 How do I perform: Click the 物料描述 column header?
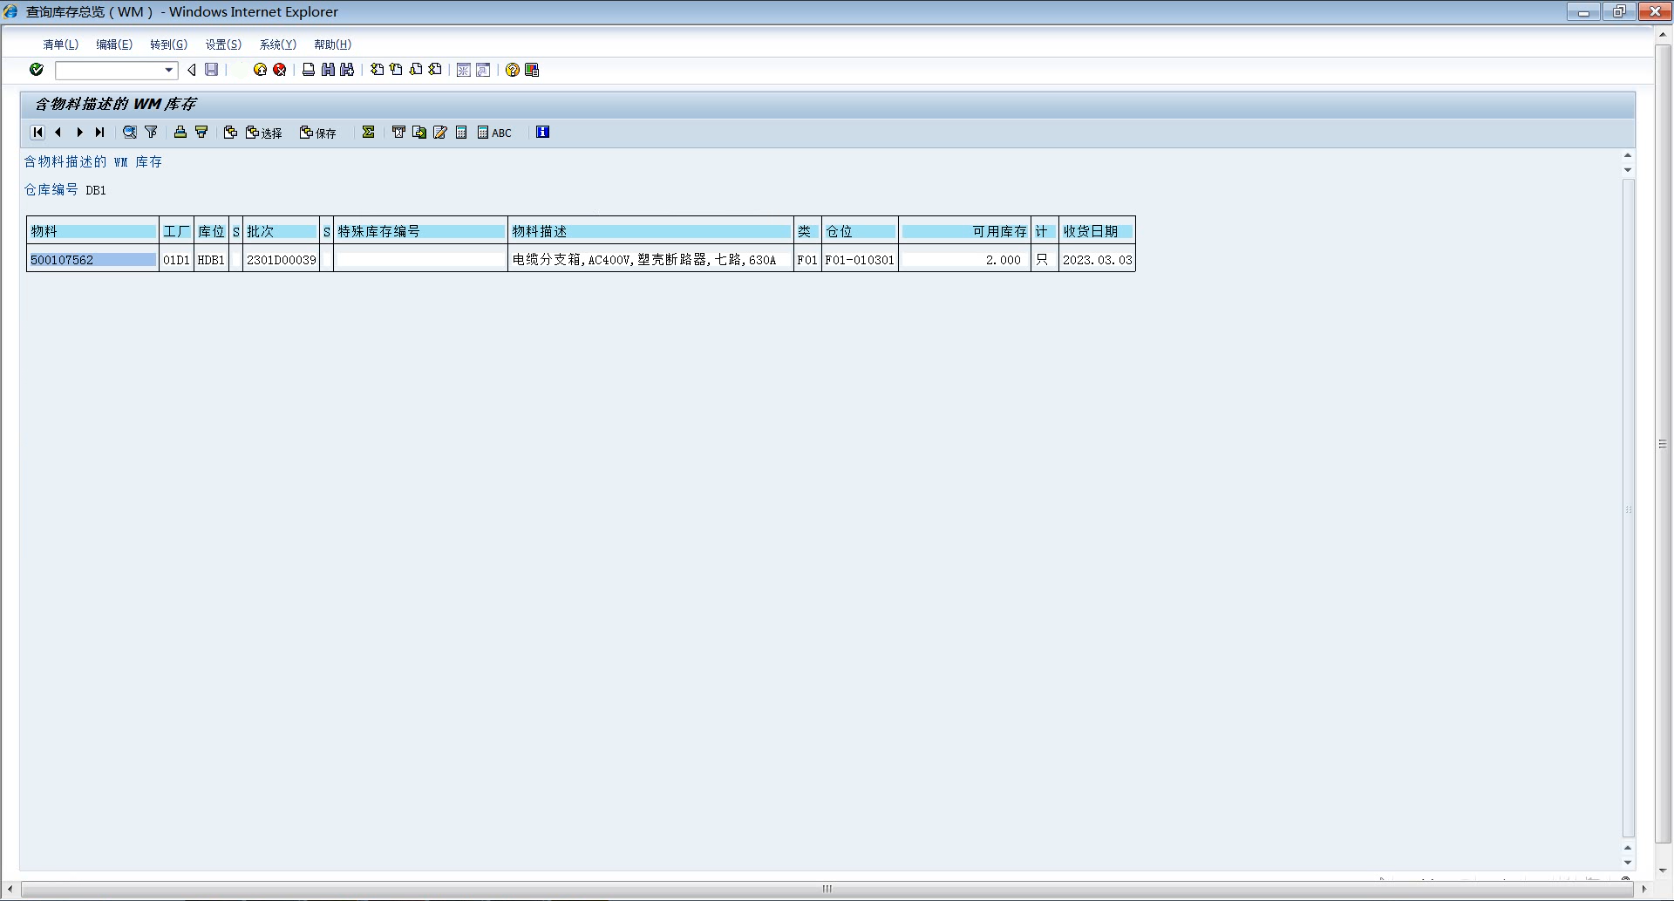click(x=650, y=232)
